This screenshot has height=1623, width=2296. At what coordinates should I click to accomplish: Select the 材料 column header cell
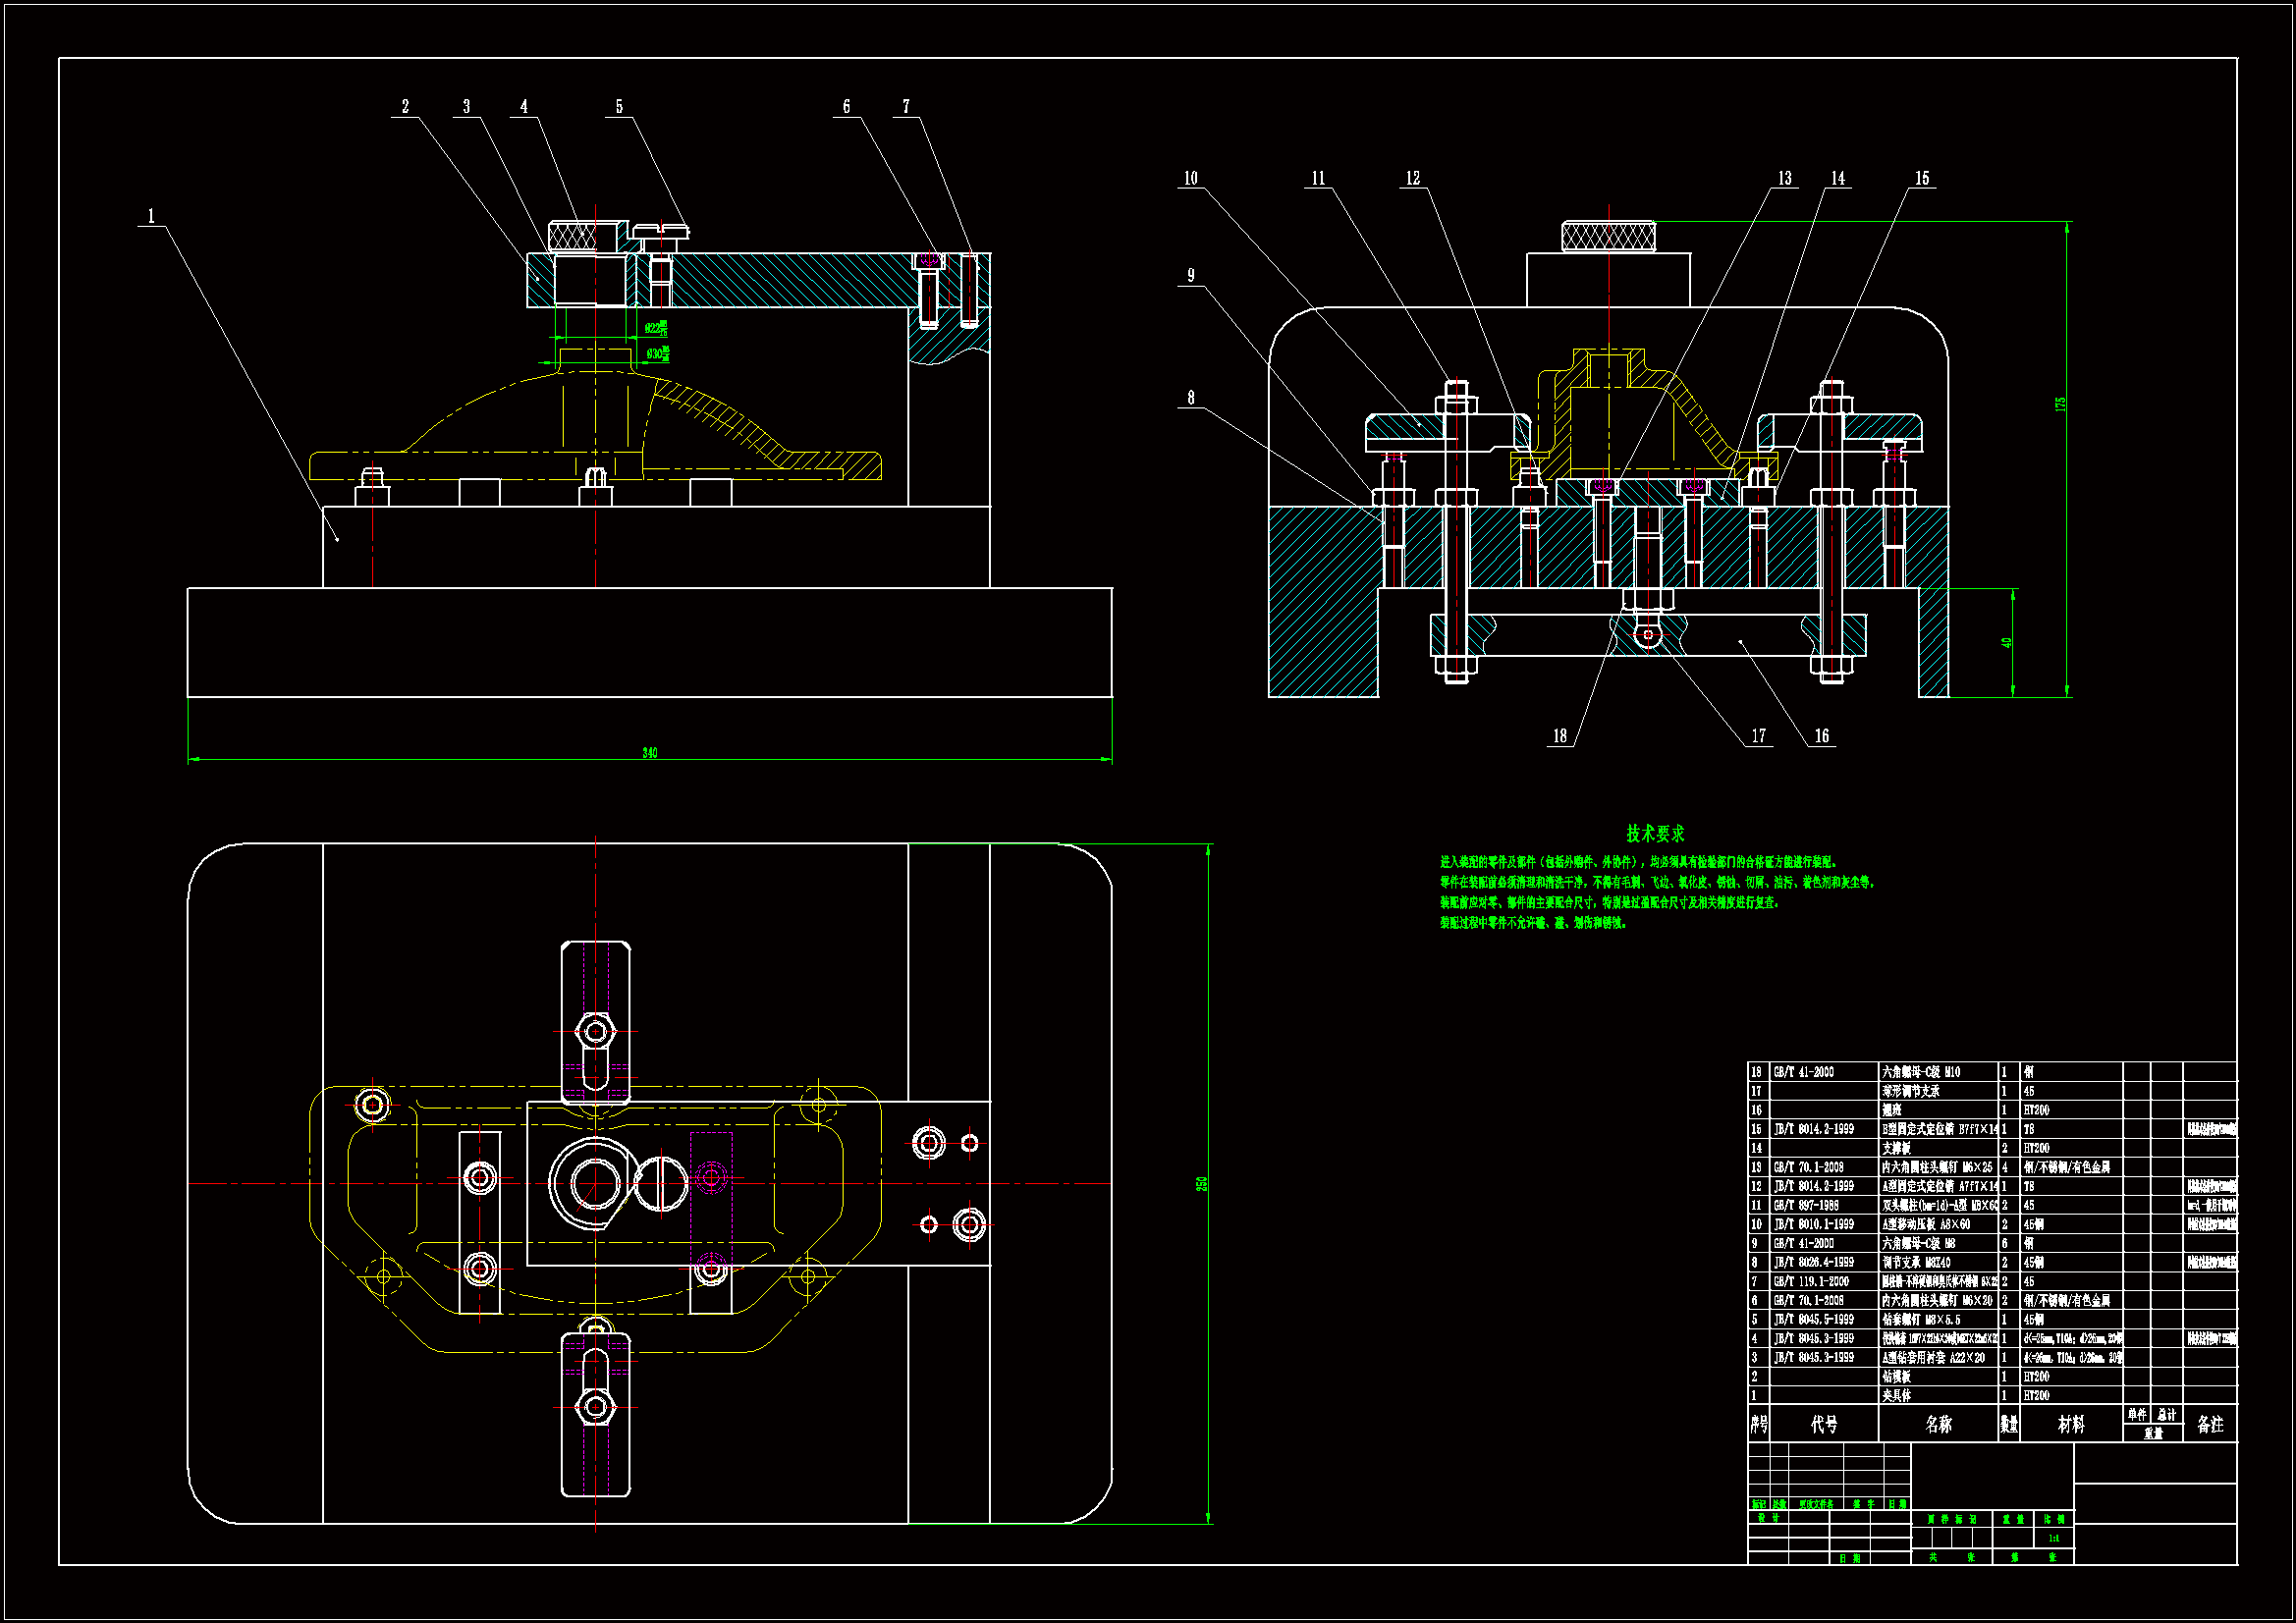(2071, 1424)
